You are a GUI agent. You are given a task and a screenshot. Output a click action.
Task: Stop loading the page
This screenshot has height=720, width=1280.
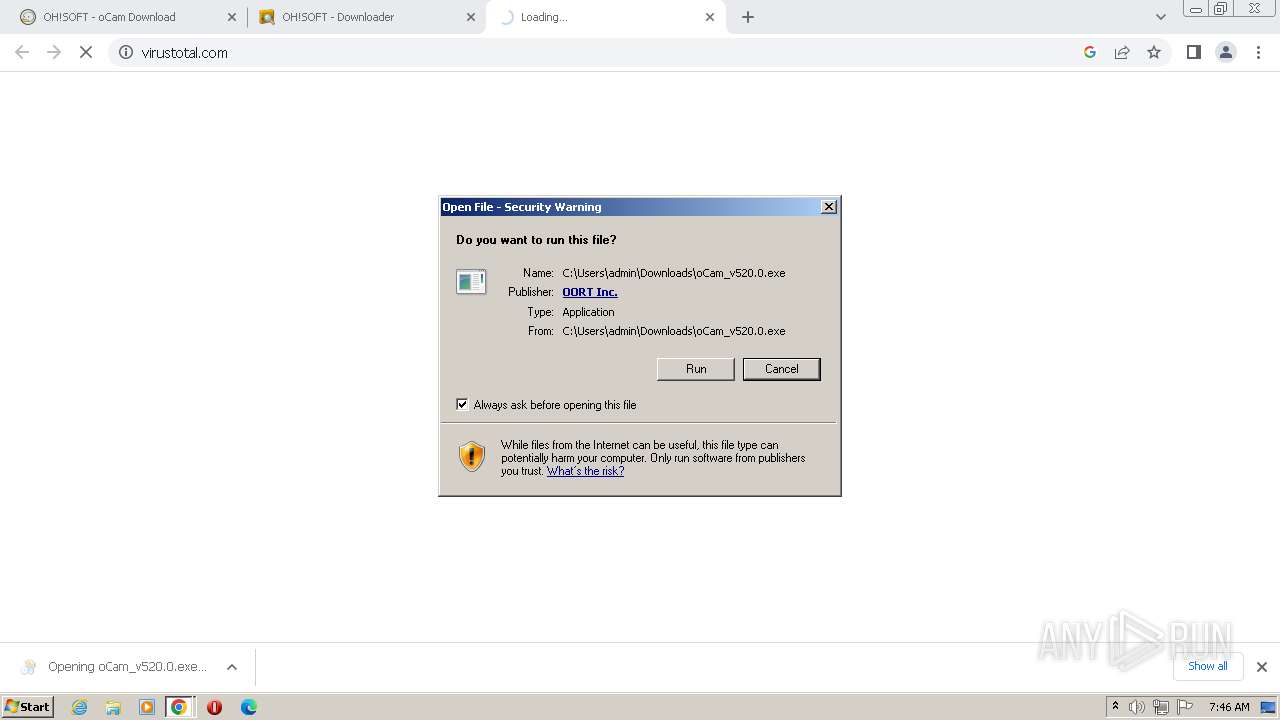[x=86, y=52]
